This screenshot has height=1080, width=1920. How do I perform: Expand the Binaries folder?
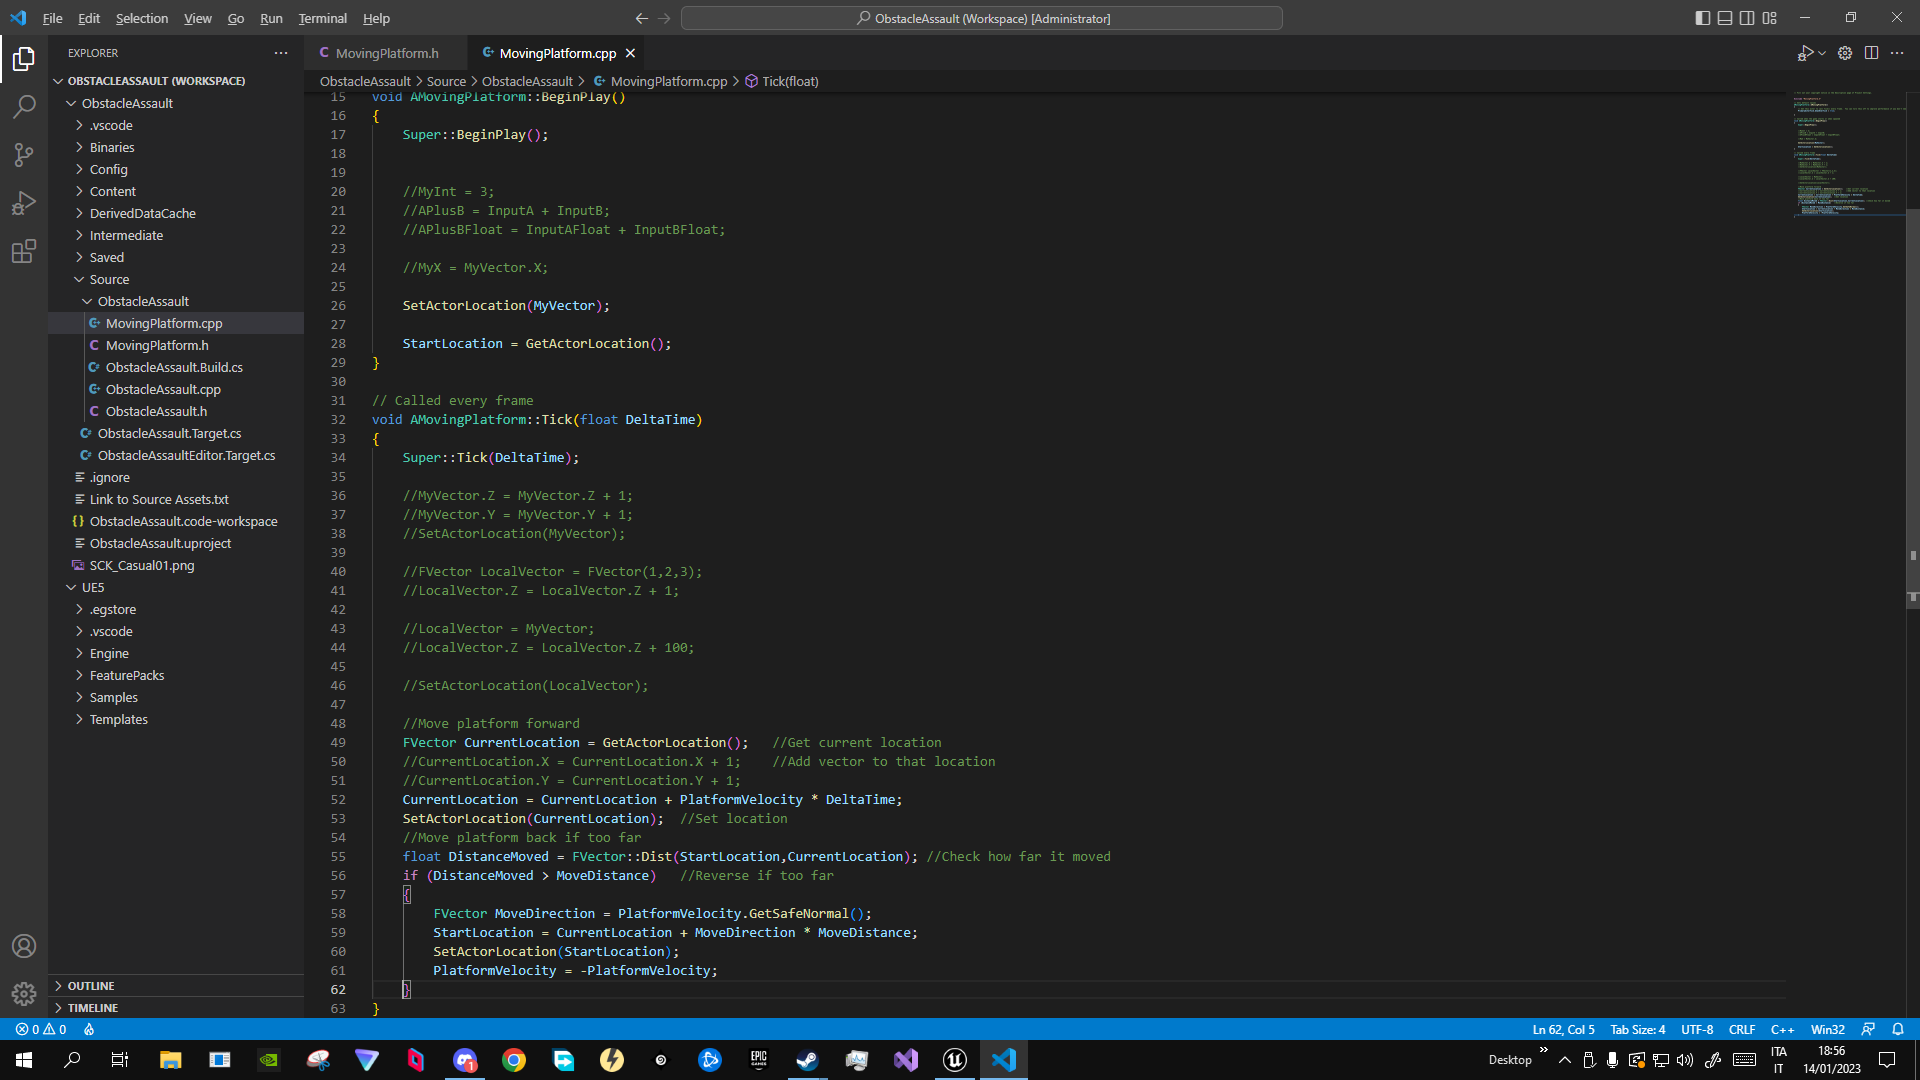(111, 147)
